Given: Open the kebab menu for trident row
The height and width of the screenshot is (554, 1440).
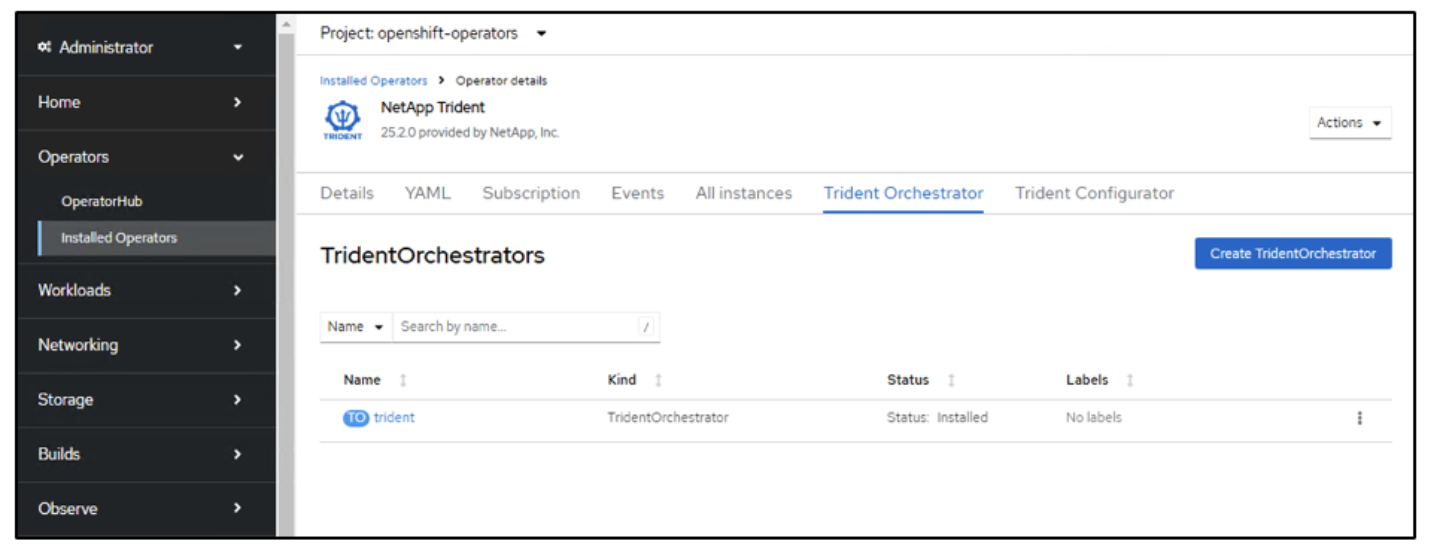Looking at the screenshot, I should pos(1359,418).
